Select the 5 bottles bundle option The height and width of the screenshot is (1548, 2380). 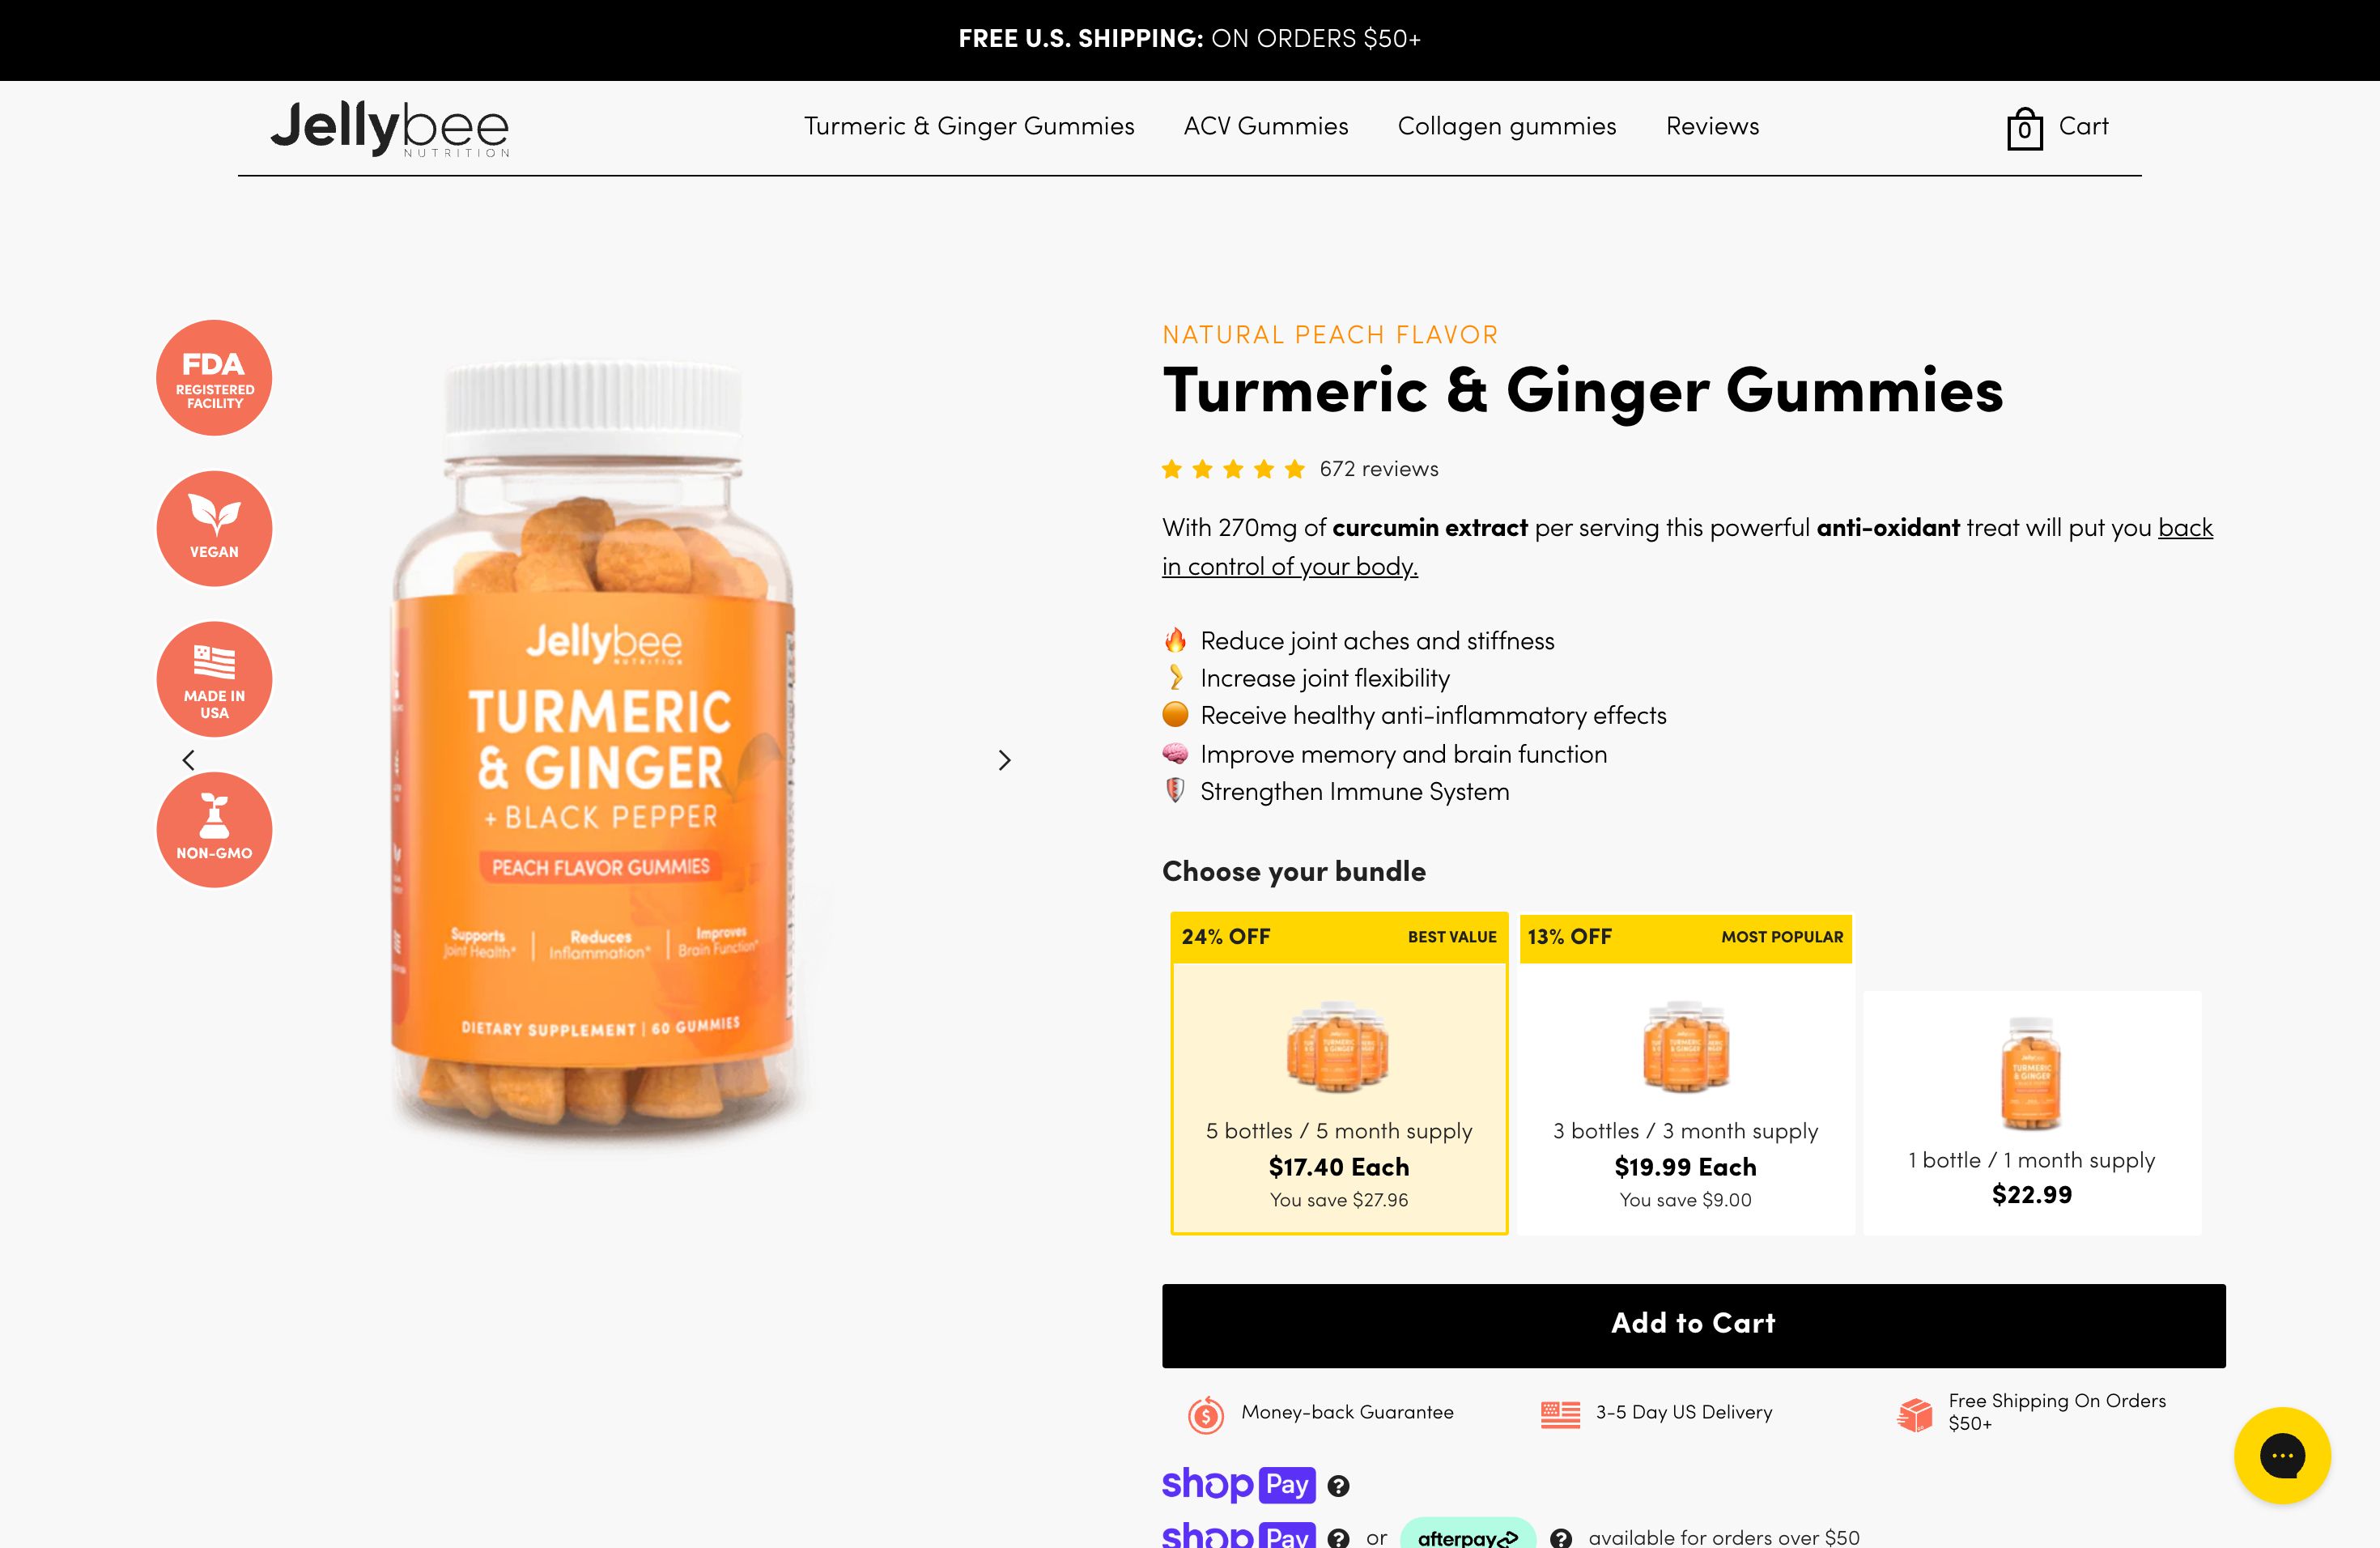[1339, 1073]
